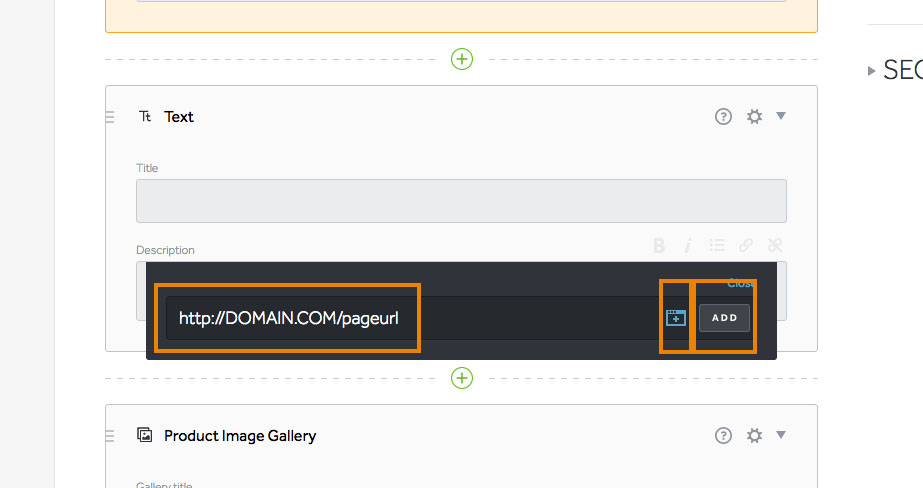The height and width of the screenshot is (488, 923).
Task: Grab the Text block drag handle
Action: point(110,117)
